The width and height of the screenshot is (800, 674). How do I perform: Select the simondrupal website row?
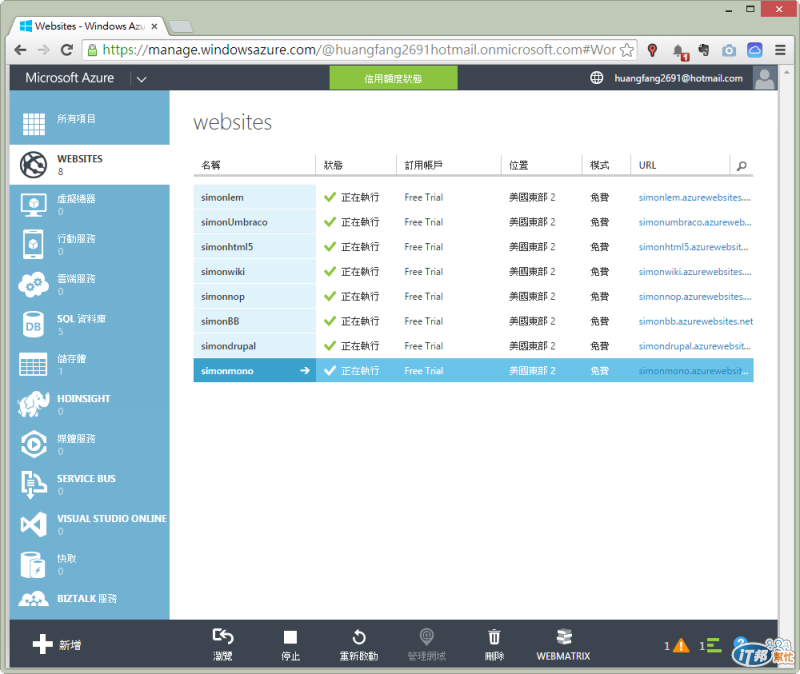pyautogui.click(x=473, y=346)
